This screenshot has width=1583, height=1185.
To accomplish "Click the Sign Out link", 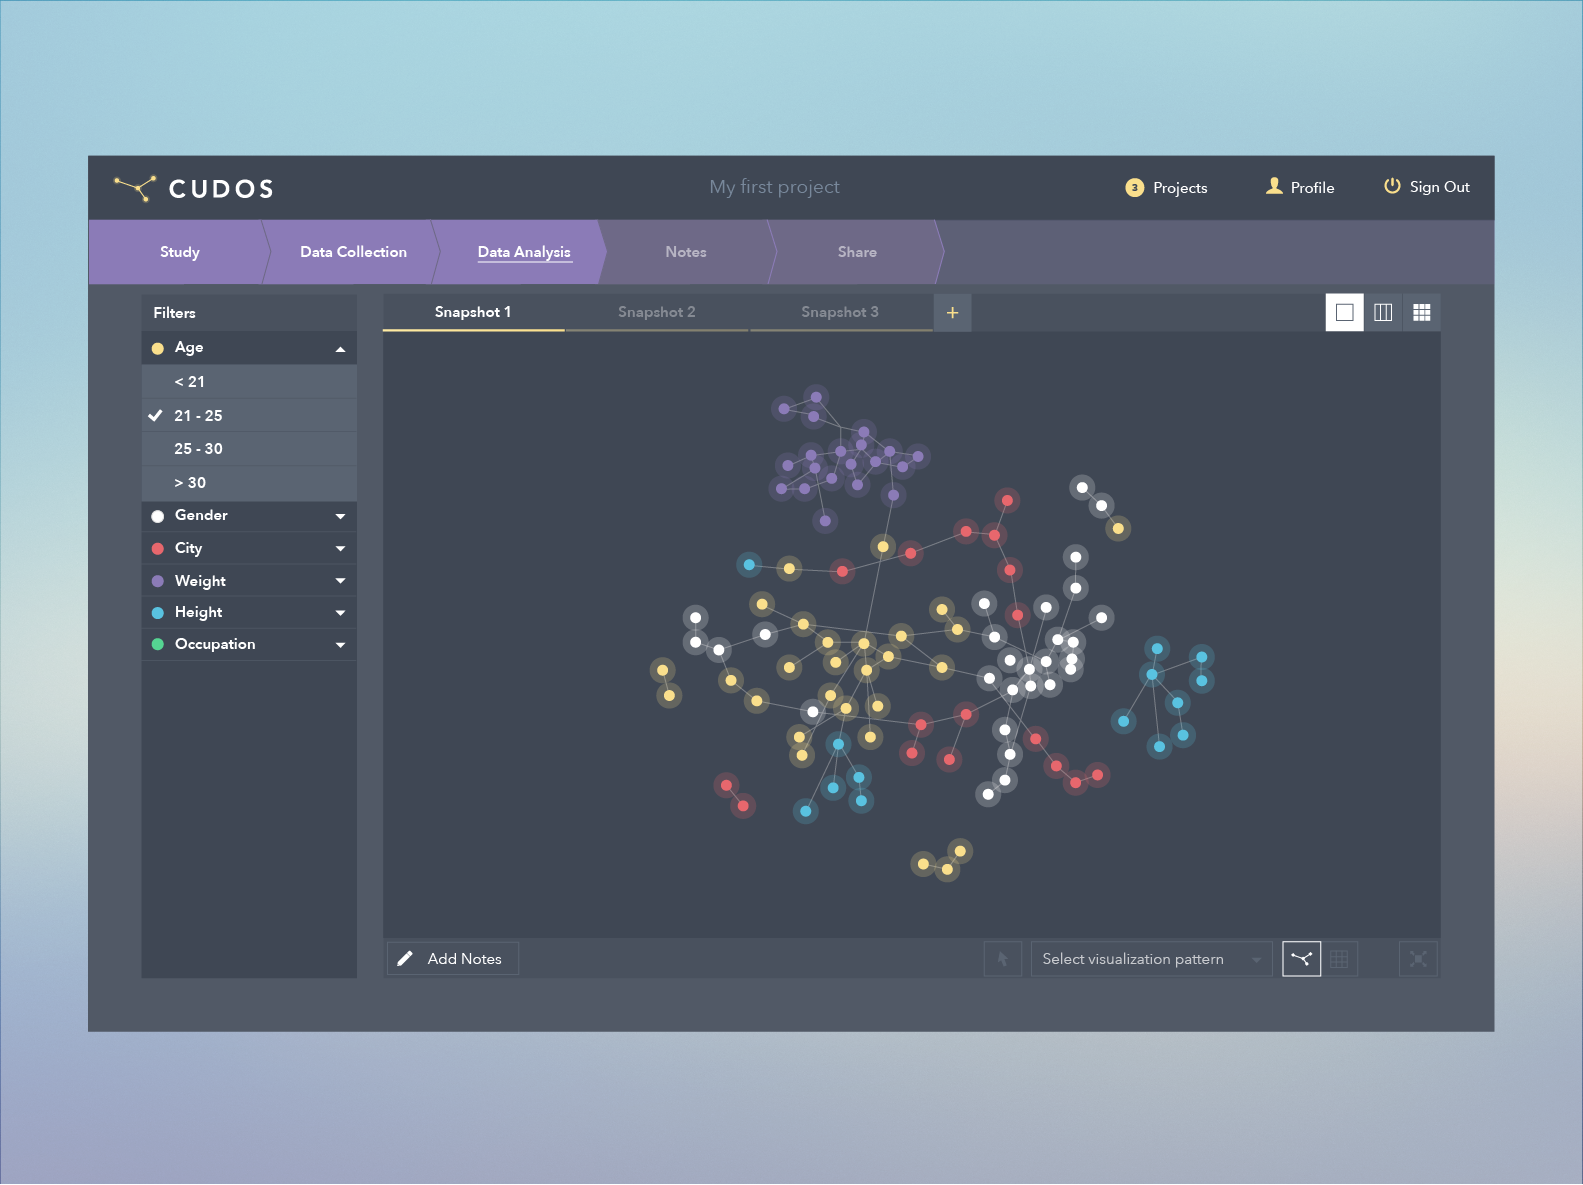I will (1440, 187).
